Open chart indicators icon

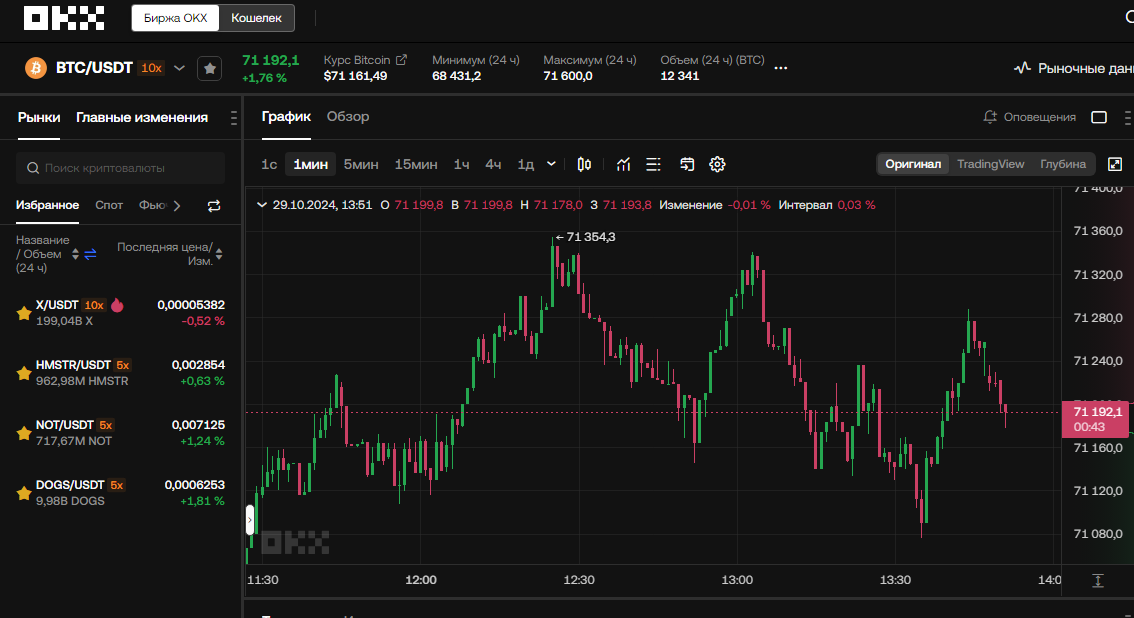(623, 165)
